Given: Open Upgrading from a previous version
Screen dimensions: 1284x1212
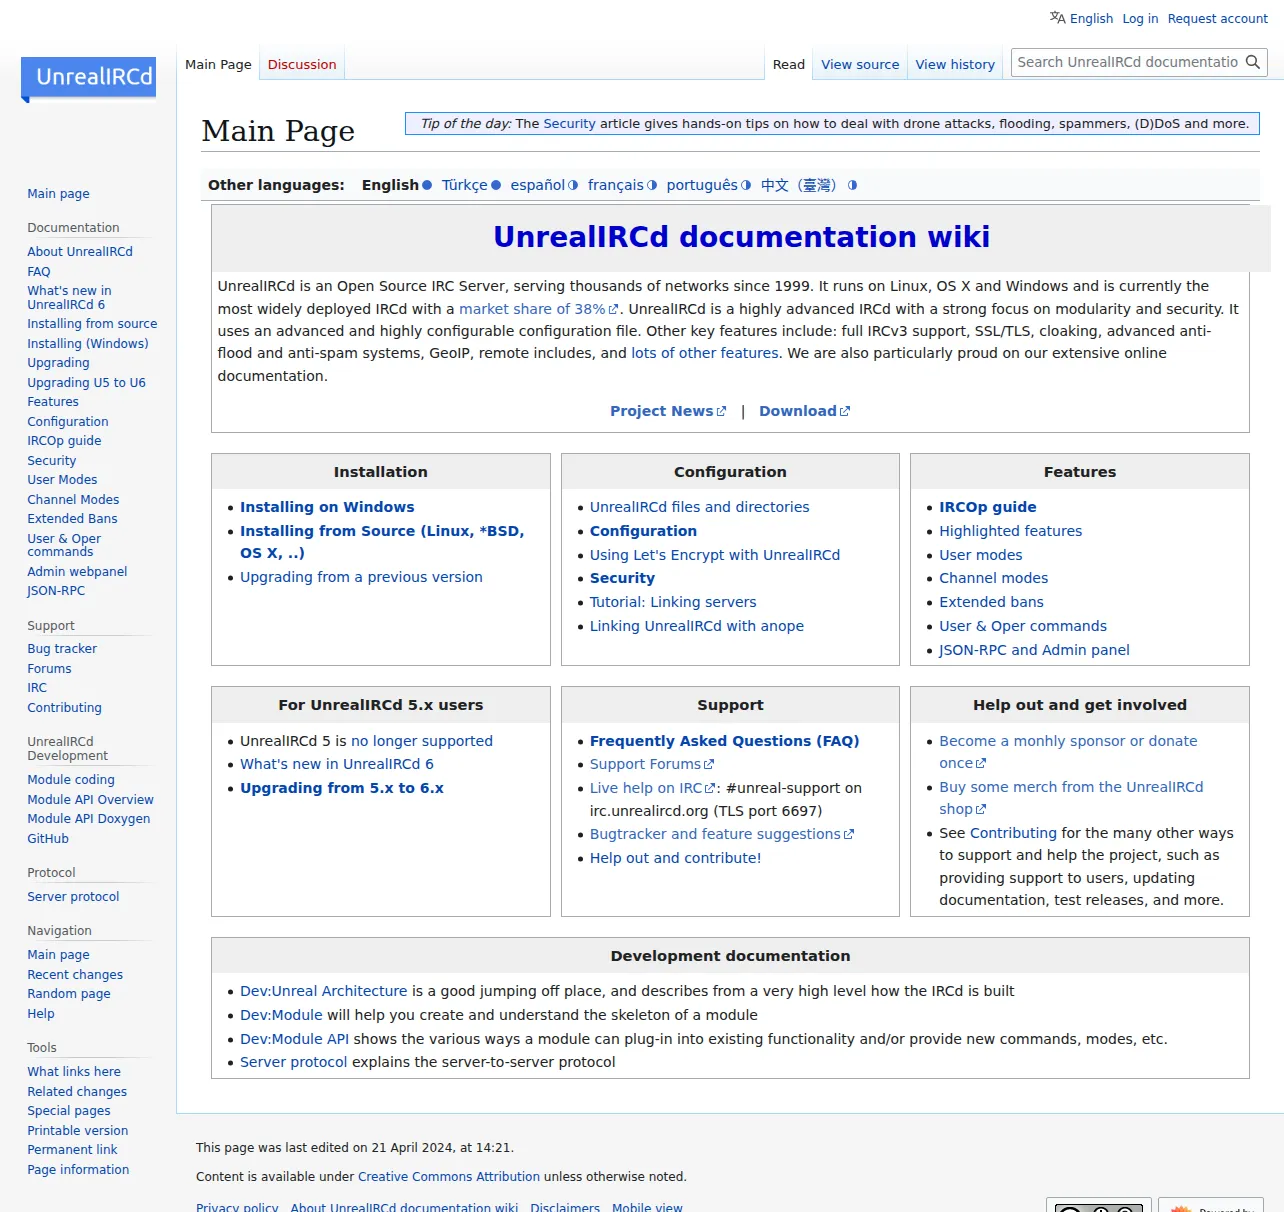Looking at the screenshot, I should point(361,577).
